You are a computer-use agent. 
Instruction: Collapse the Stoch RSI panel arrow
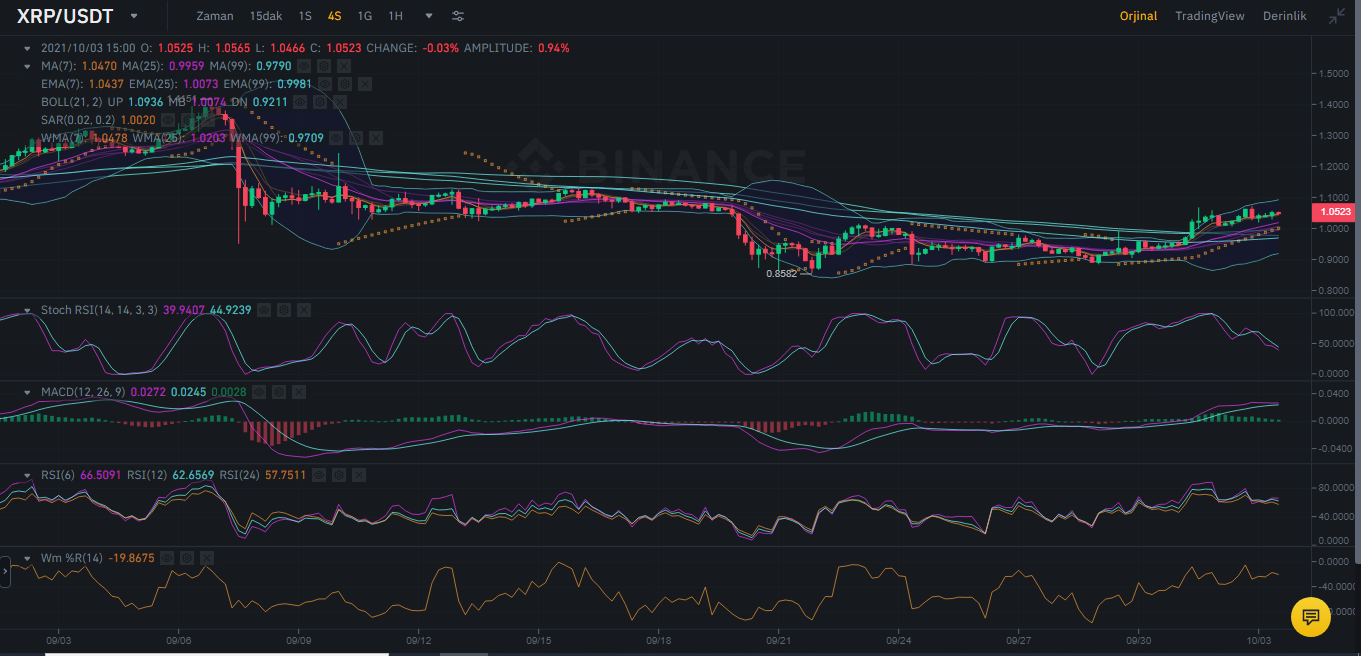pos(28,310)
